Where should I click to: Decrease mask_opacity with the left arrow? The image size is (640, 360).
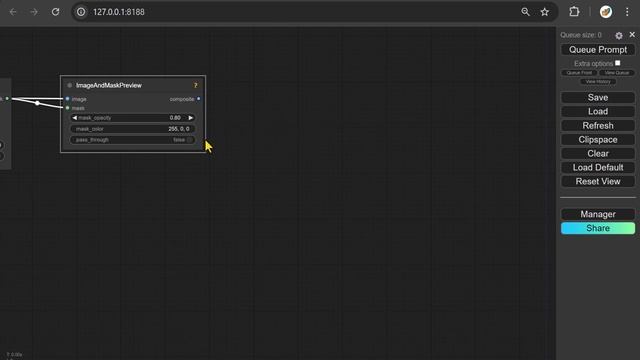pos(75,118)
